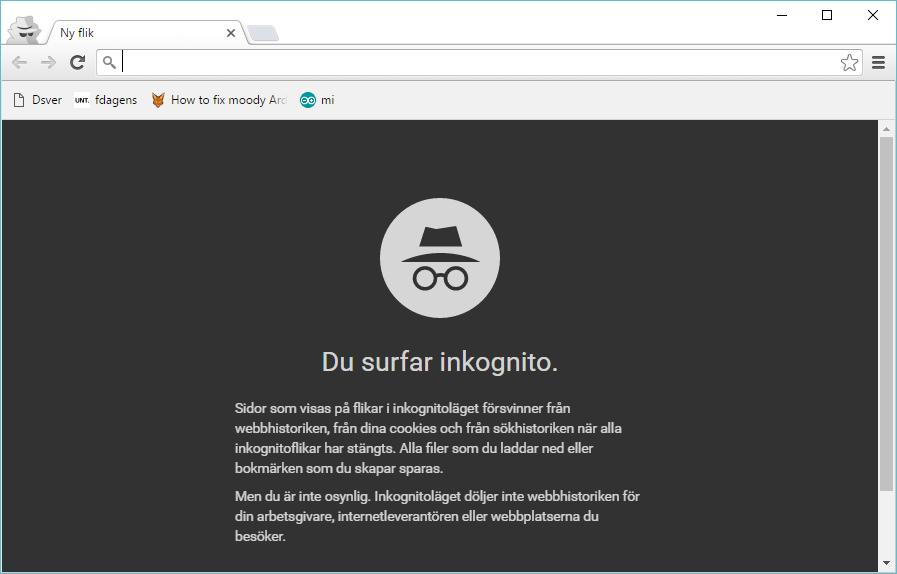897x574 pixels.
Task: Open the How to fix moody Ard bookmark
Action: click(x=219, y=100)
